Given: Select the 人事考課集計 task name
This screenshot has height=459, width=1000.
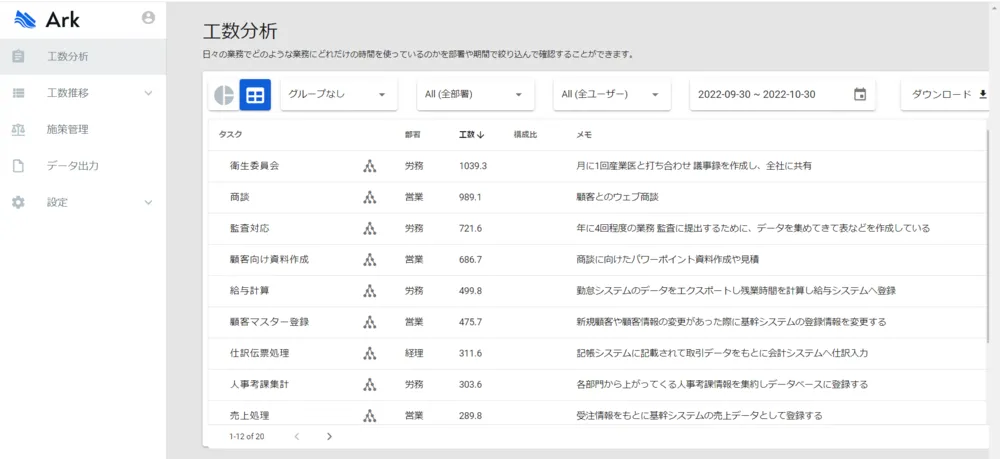Looking at the screenshot, I should 260,384.
